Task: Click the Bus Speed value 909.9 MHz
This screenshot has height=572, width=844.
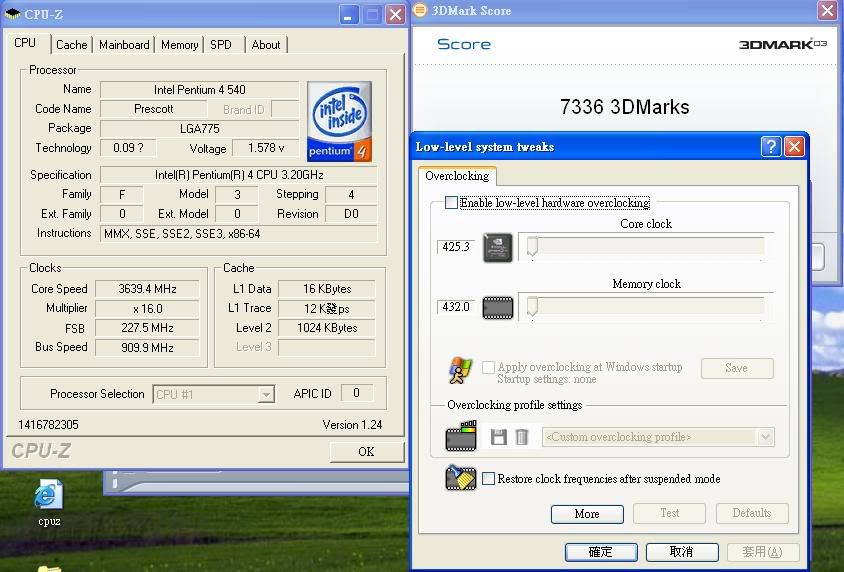Action: click(147, 348)
